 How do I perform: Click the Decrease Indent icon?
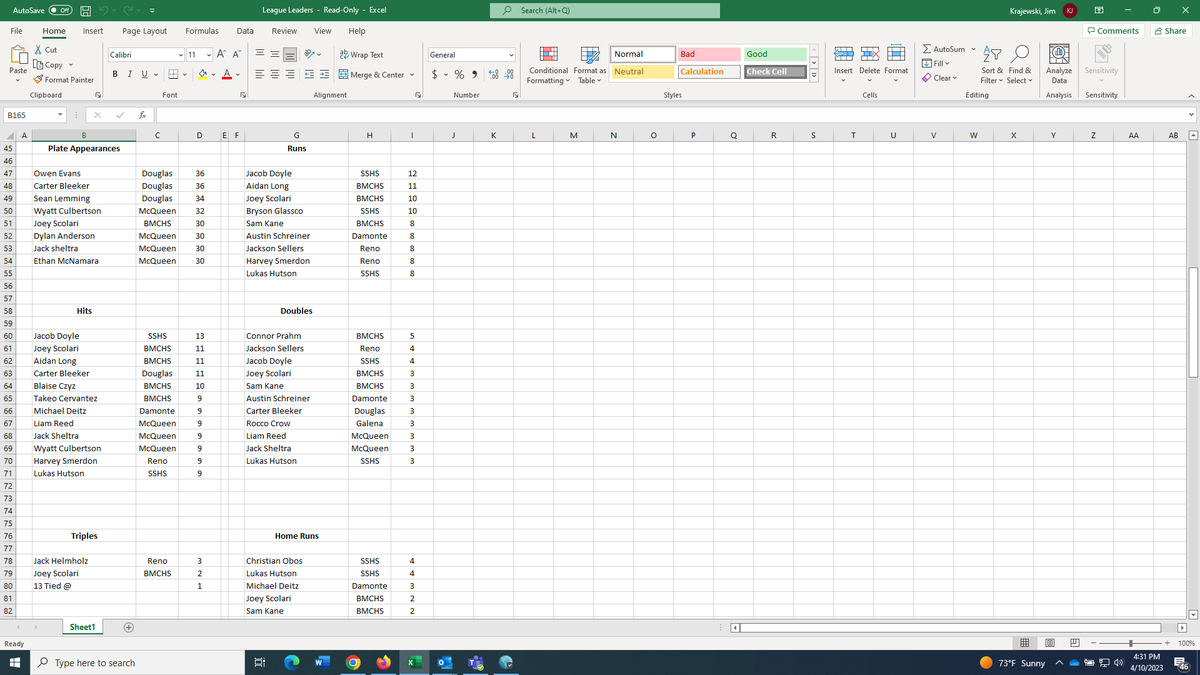(310, 74)
